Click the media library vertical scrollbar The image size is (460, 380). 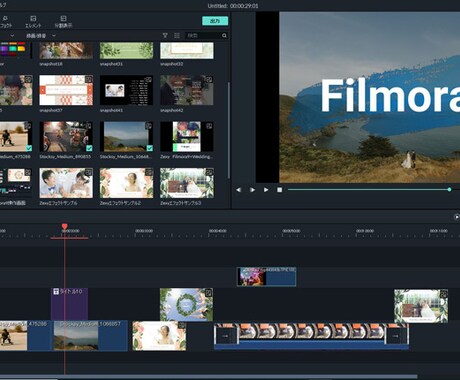point(229,130)
